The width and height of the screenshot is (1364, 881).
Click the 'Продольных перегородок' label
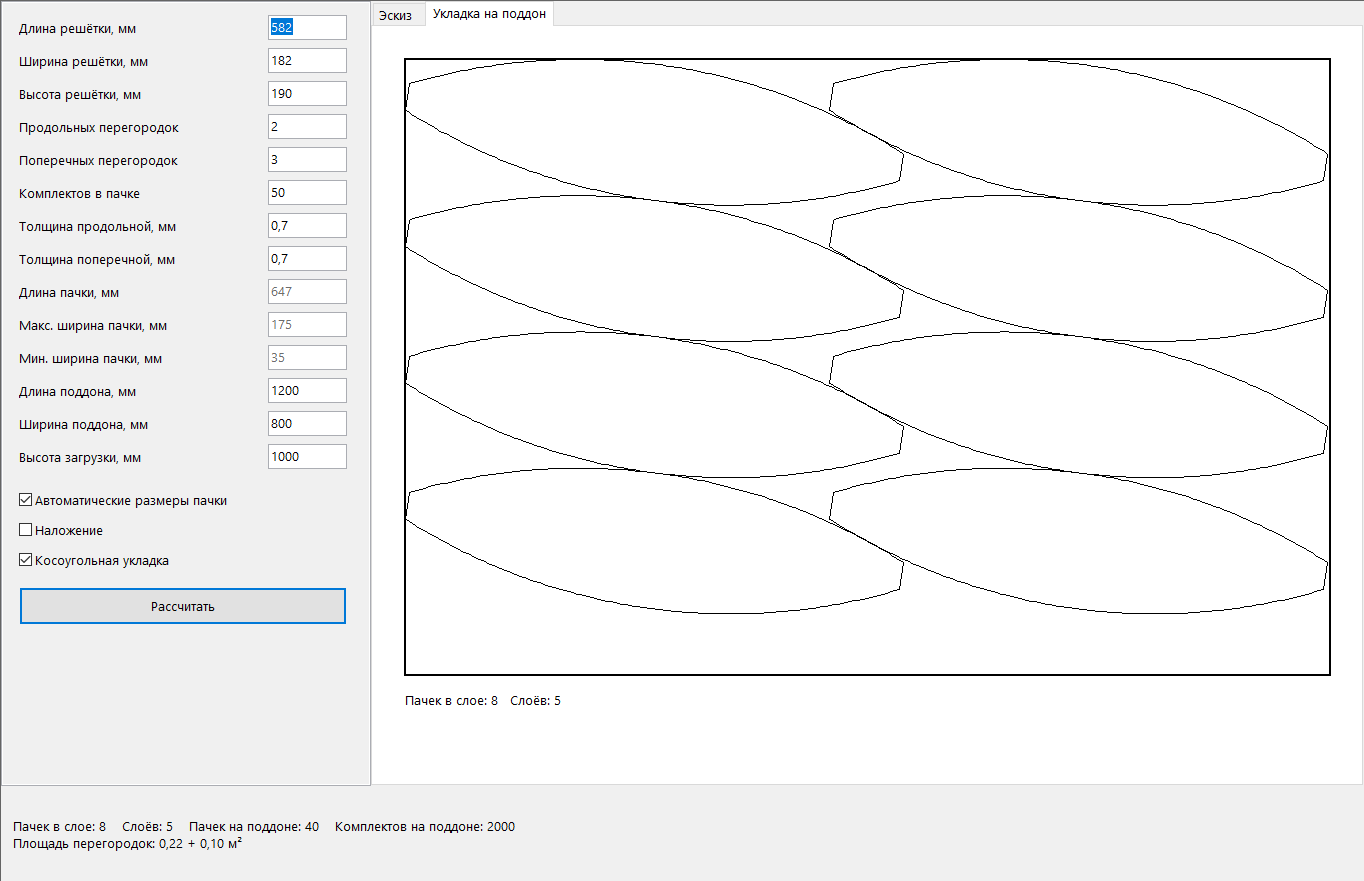click(x=99, y=128)
